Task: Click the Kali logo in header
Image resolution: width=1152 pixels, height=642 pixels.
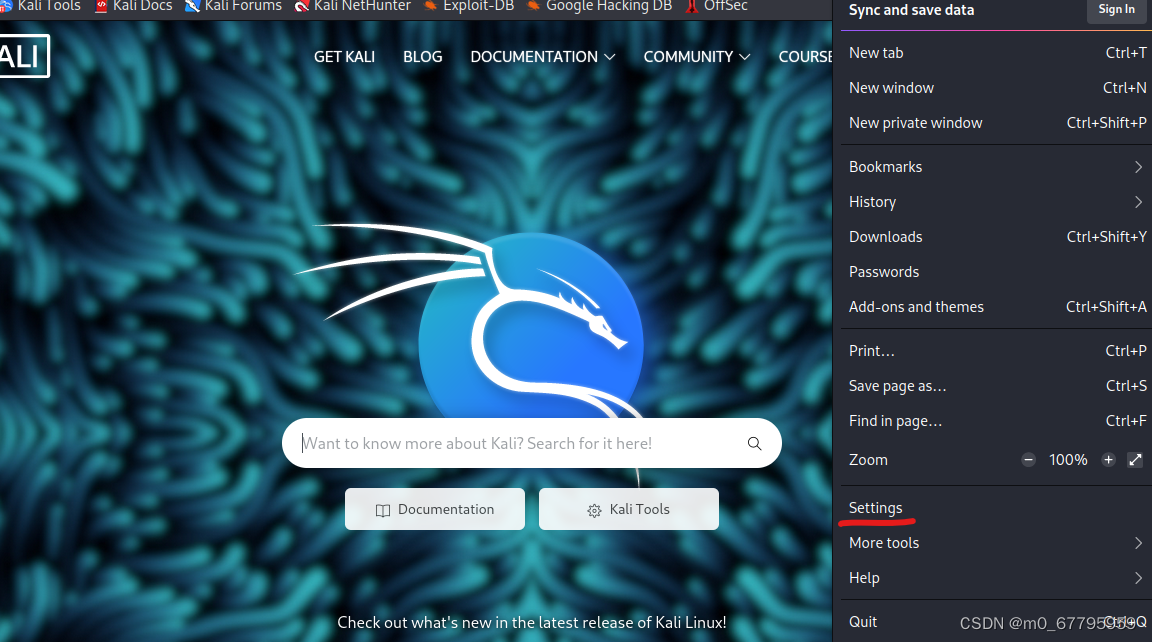Action: (x=24, y=56)
